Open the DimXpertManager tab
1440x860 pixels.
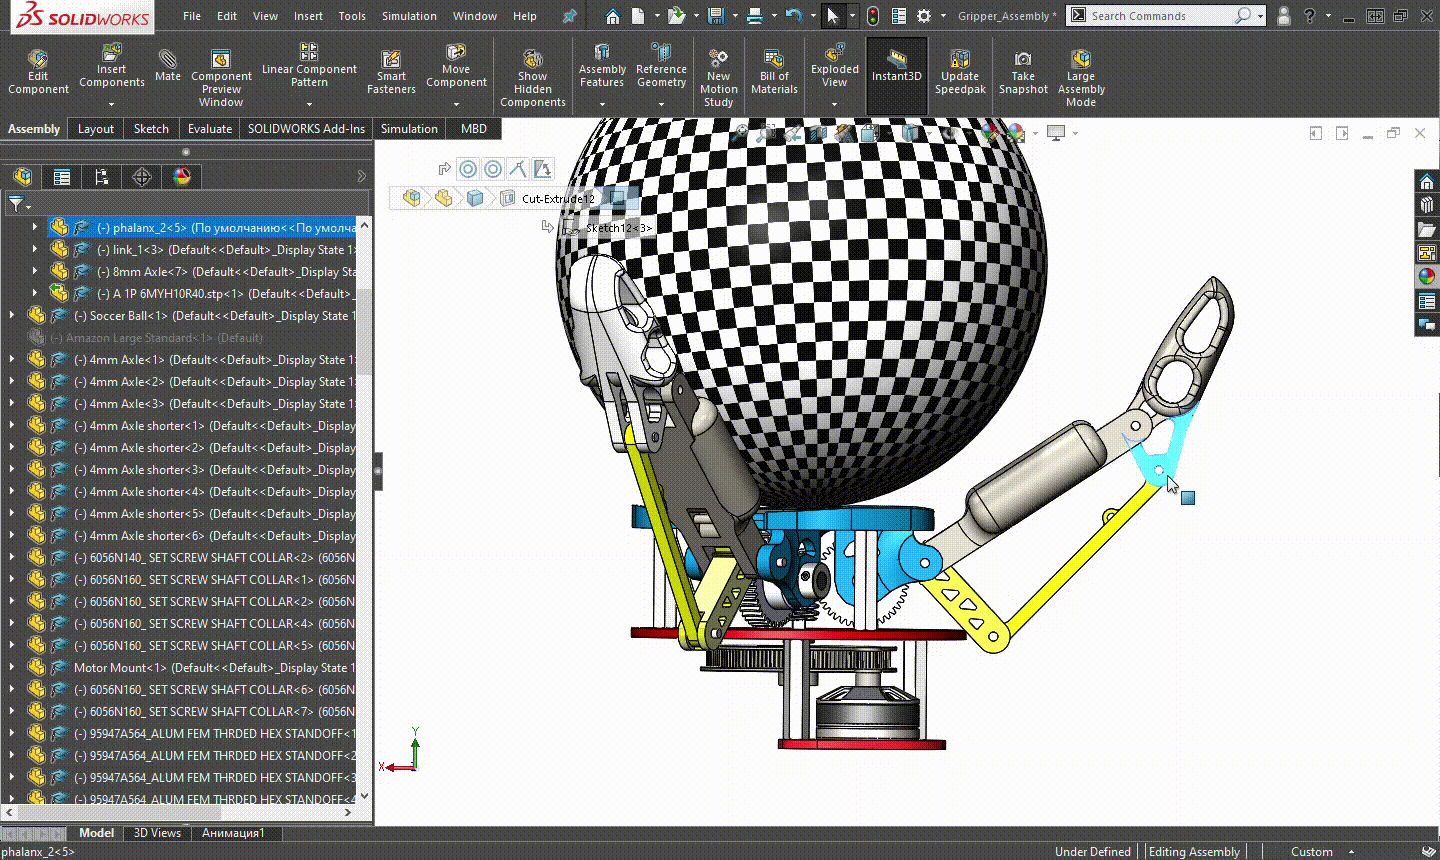pyautogui.click(x=141, y=177)
